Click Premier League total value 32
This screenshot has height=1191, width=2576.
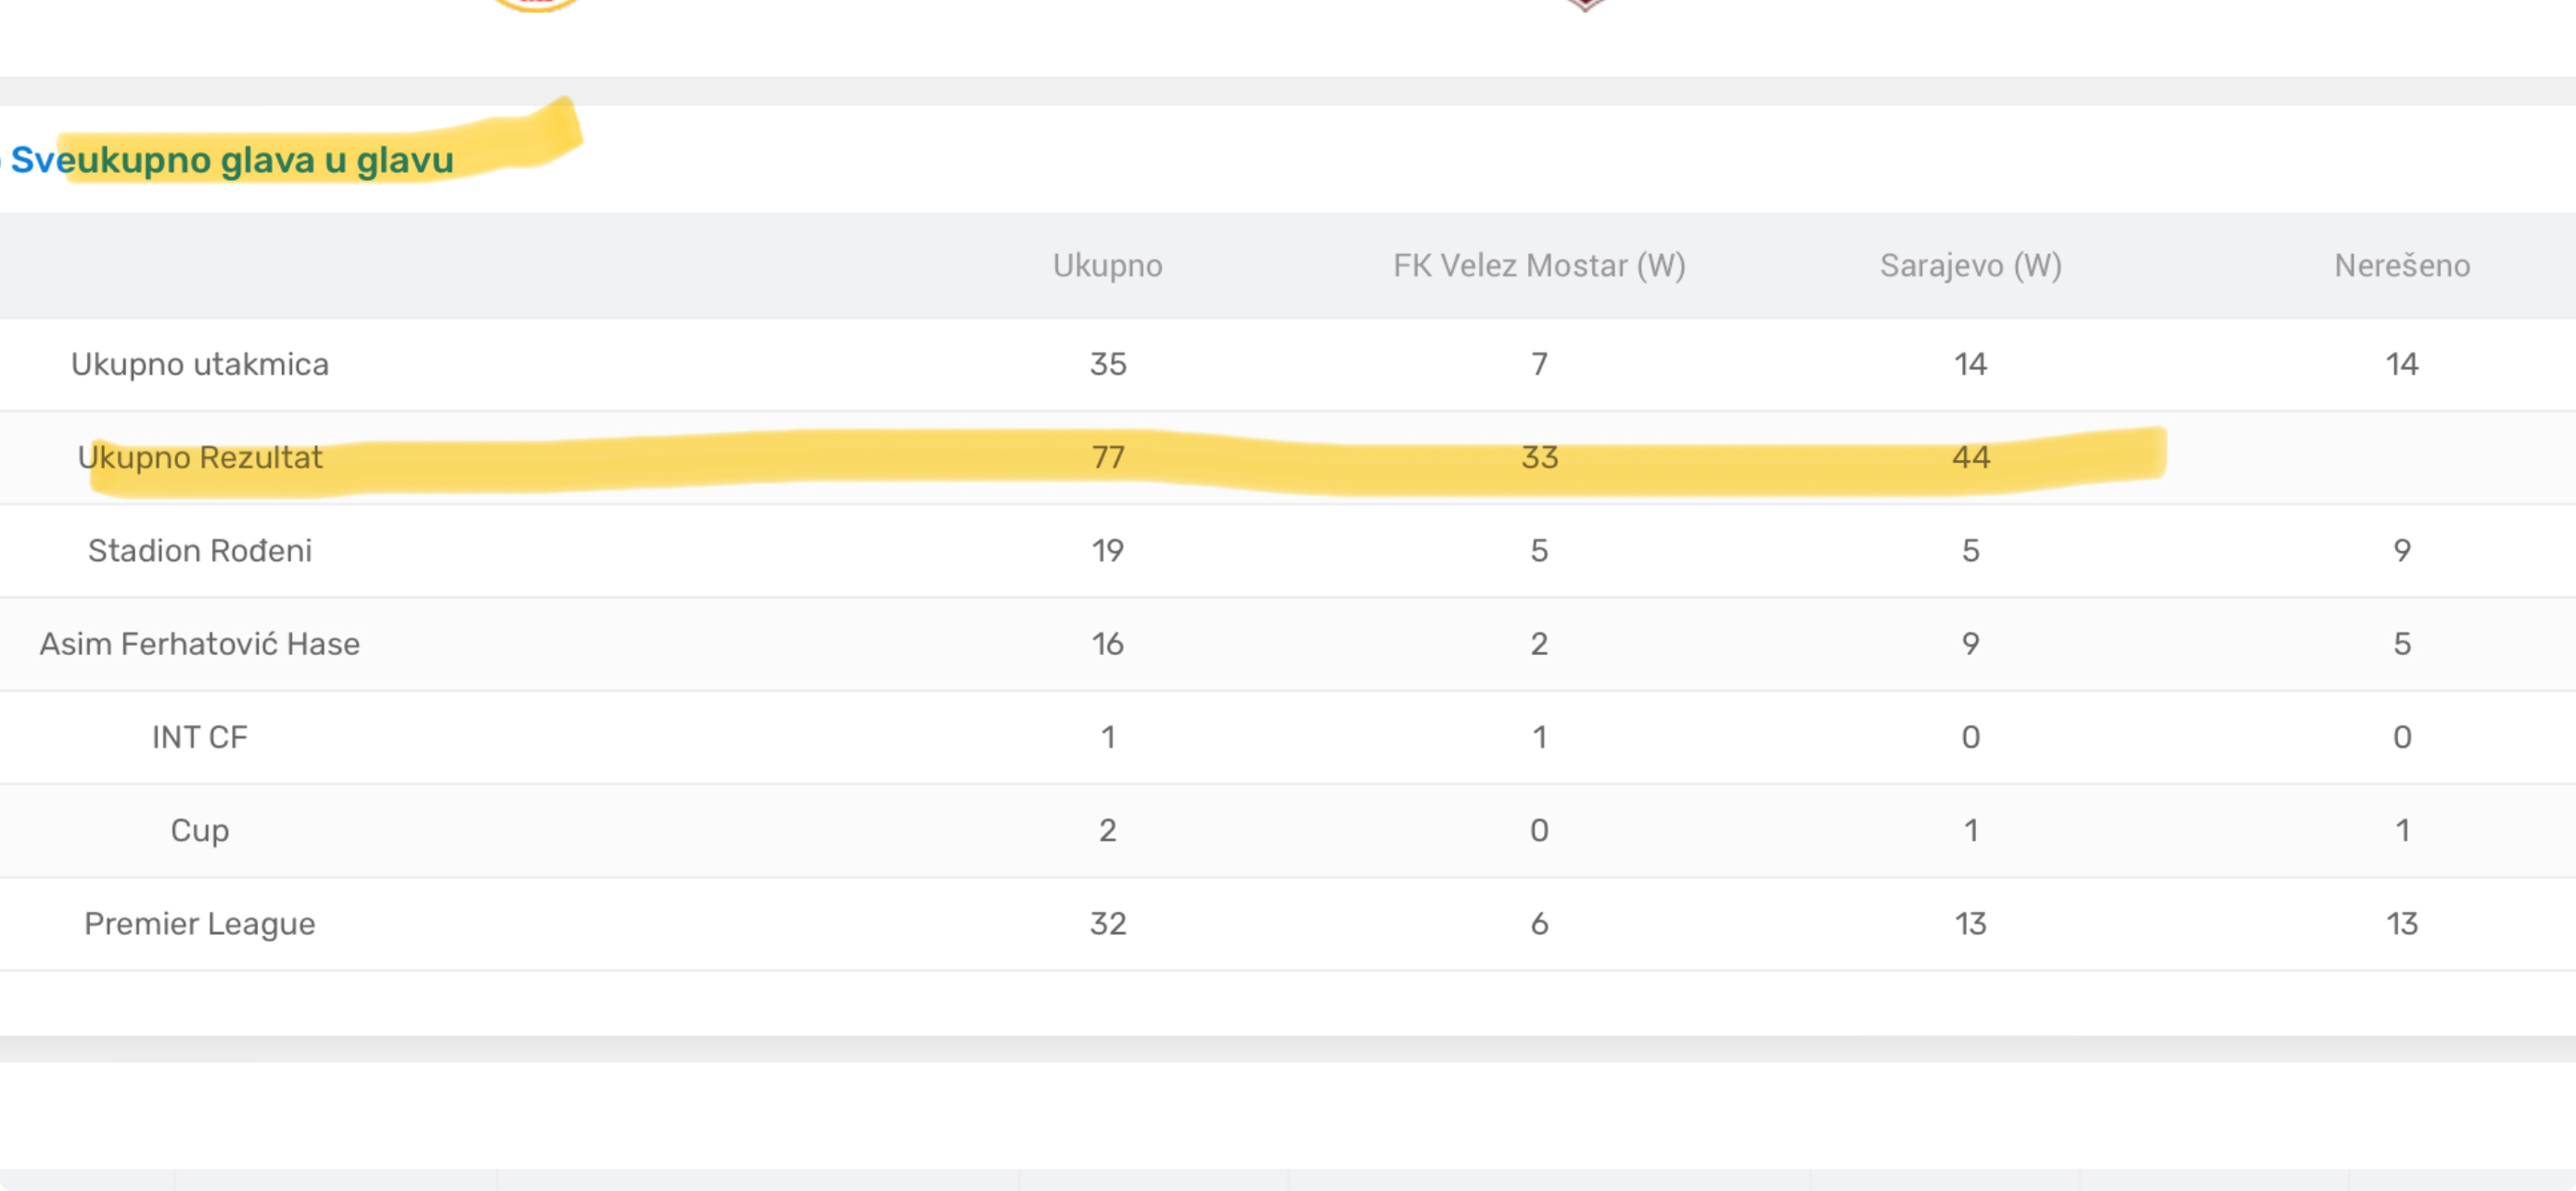coord(1108,923)
